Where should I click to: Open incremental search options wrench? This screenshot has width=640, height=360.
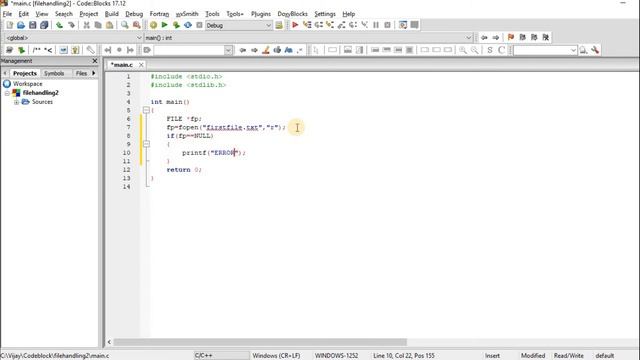tap(595, 50)
